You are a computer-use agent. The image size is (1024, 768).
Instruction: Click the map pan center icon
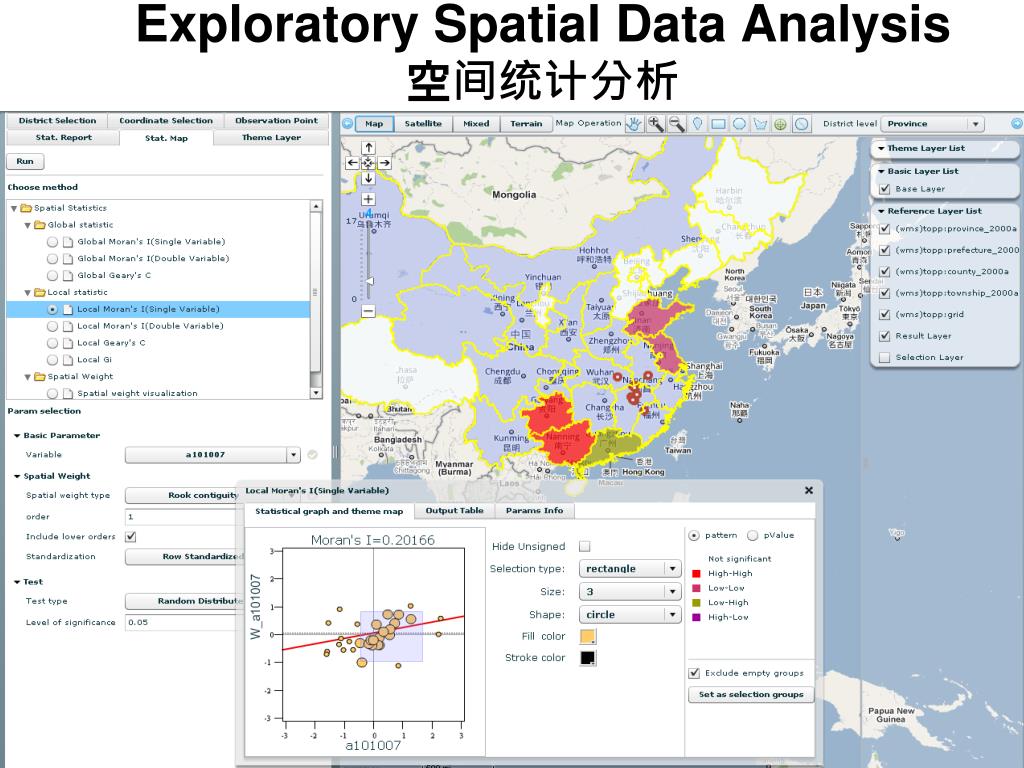tap(368, 163)
